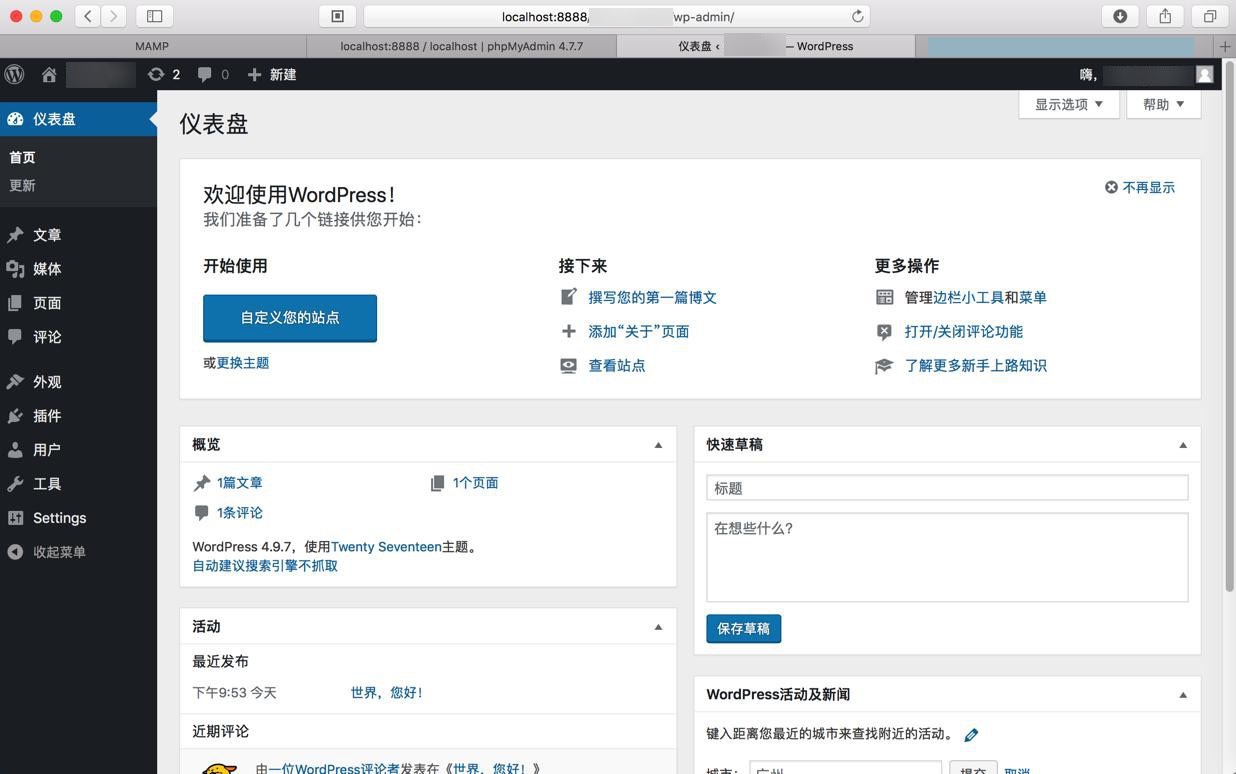Click the 1条评论 link

240,513
